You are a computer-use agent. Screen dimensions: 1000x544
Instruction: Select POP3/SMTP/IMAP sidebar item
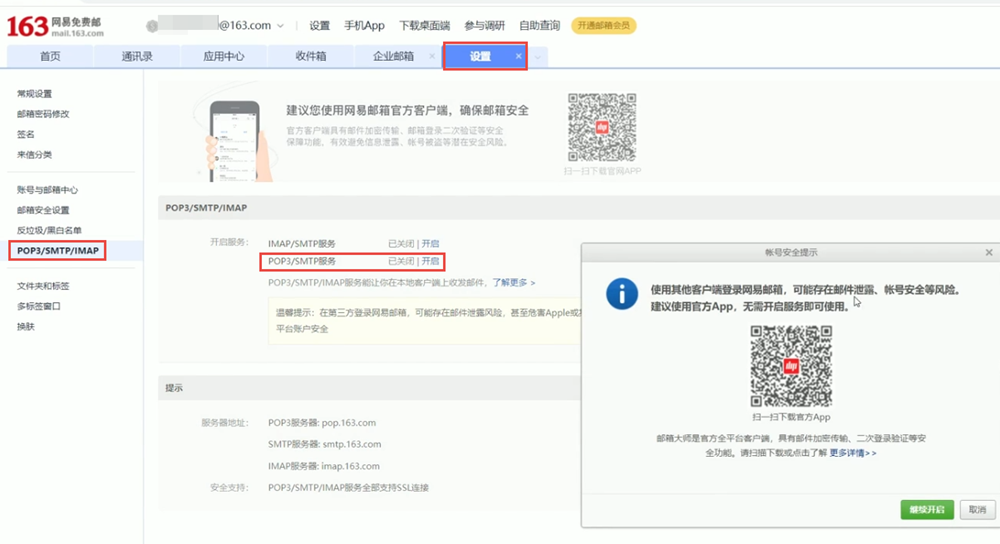[57, 251]
